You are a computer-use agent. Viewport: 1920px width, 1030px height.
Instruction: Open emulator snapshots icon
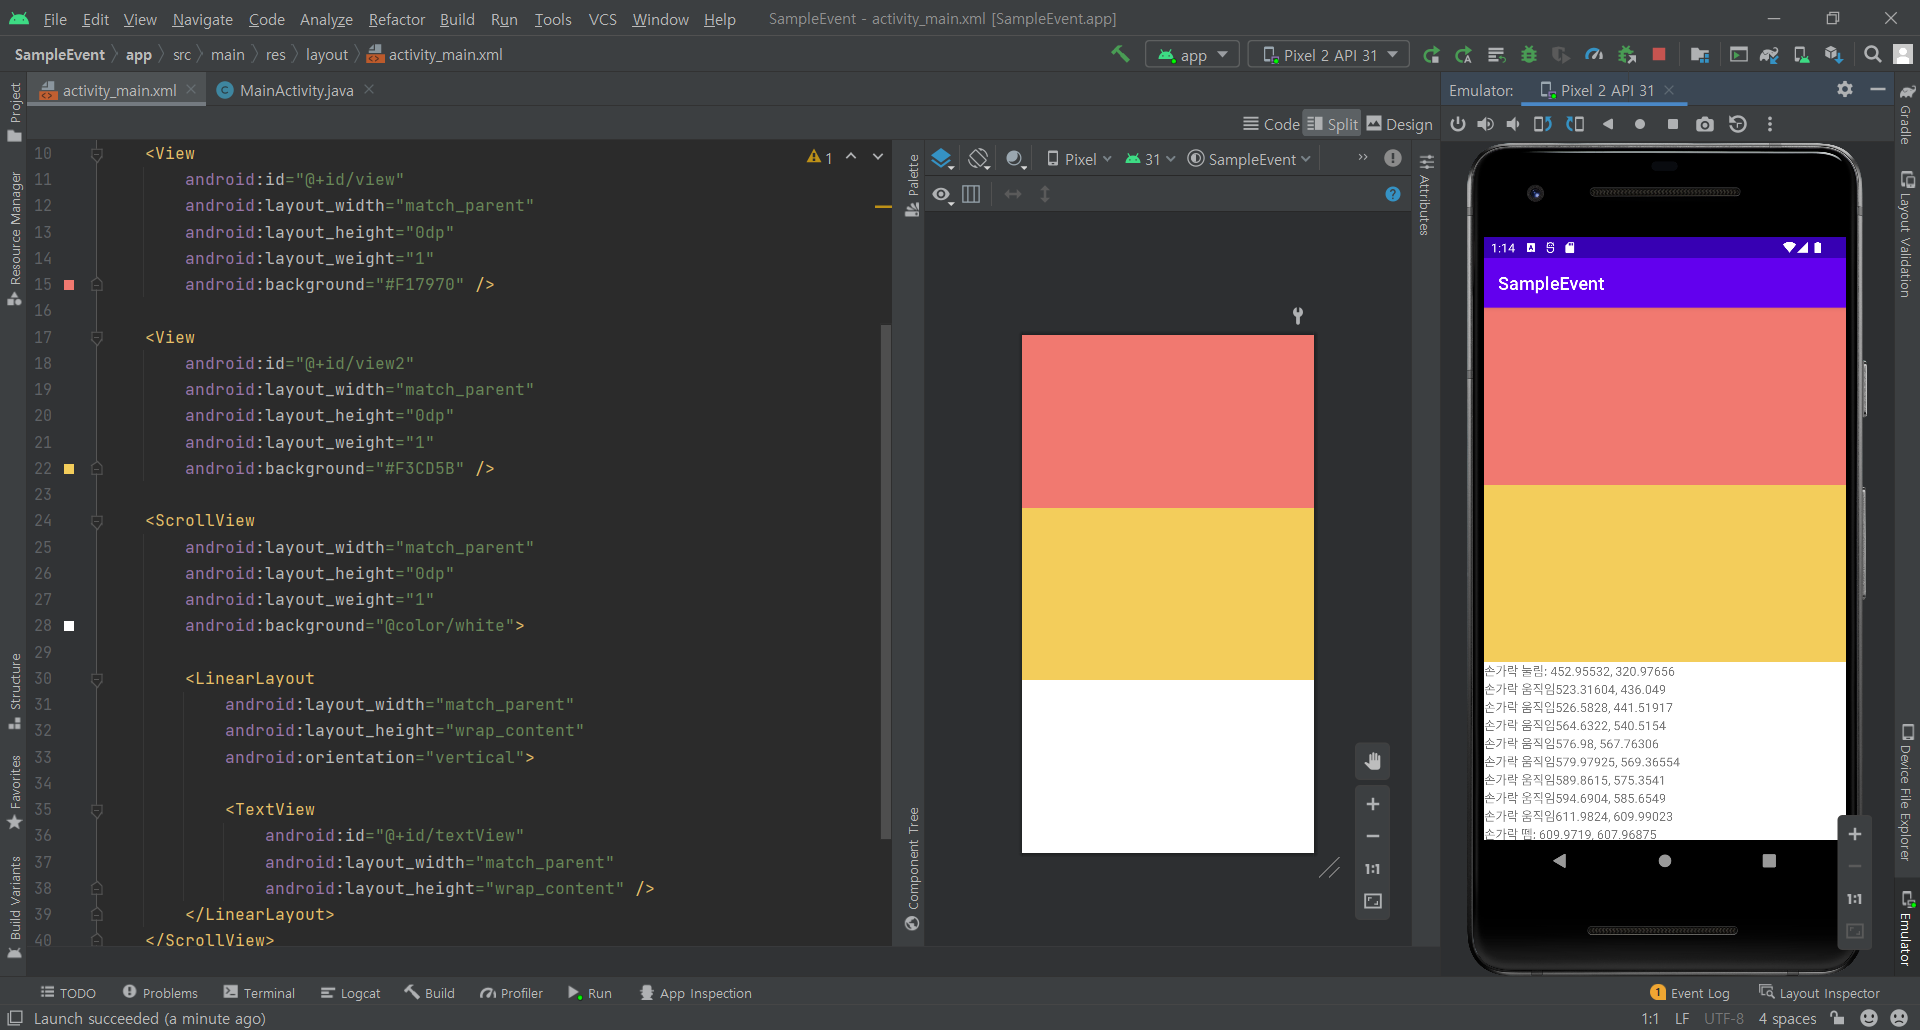click(1738, 124)
